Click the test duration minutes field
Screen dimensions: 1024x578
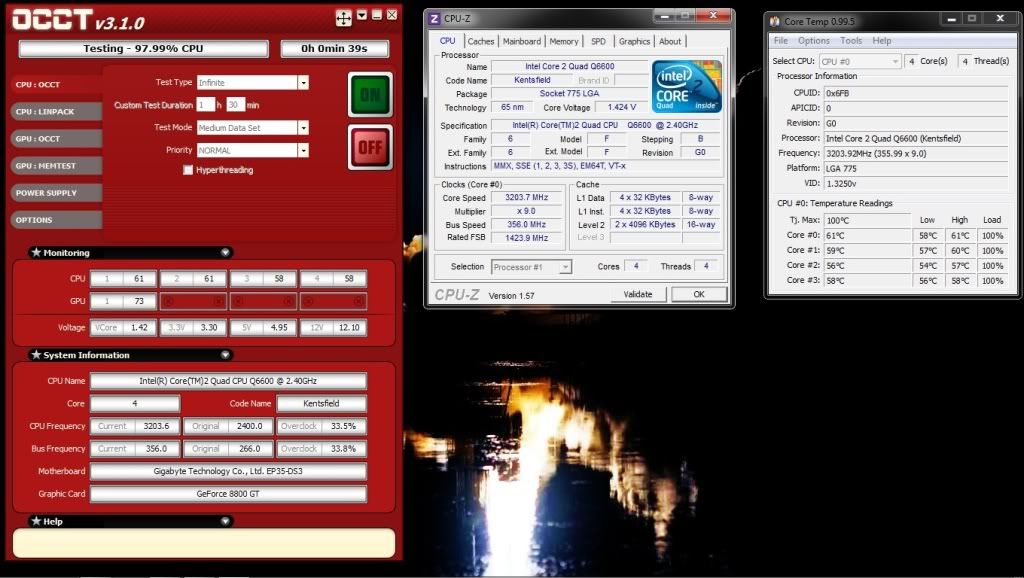236,104
